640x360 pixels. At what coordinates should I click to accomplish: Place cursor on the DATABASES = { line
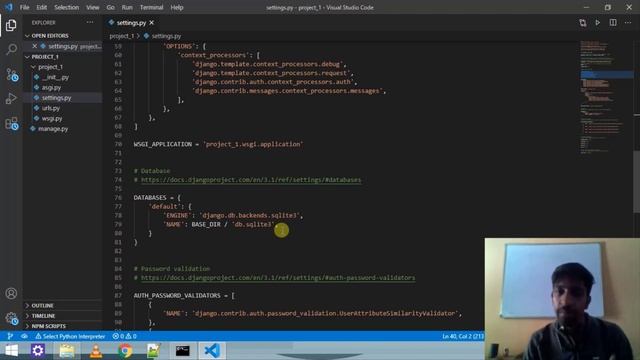157,198
